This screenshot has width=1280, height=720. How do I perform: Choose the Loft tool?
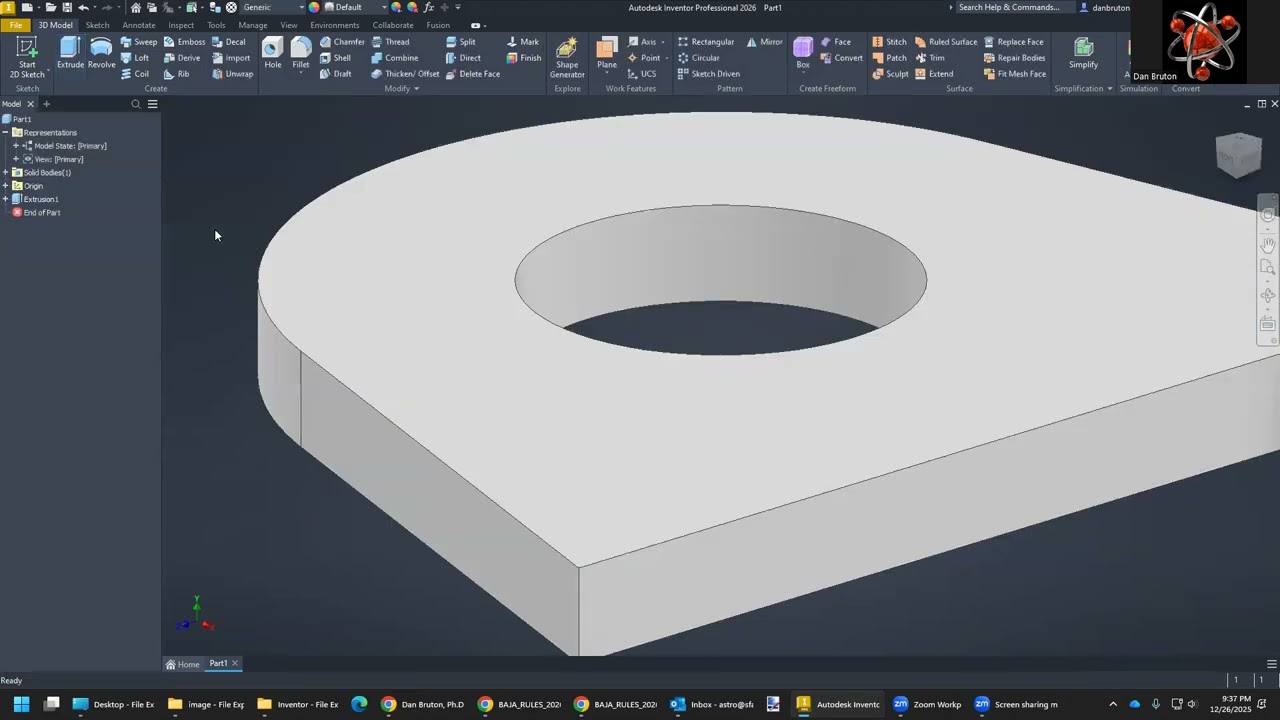[x=134, y=58]
